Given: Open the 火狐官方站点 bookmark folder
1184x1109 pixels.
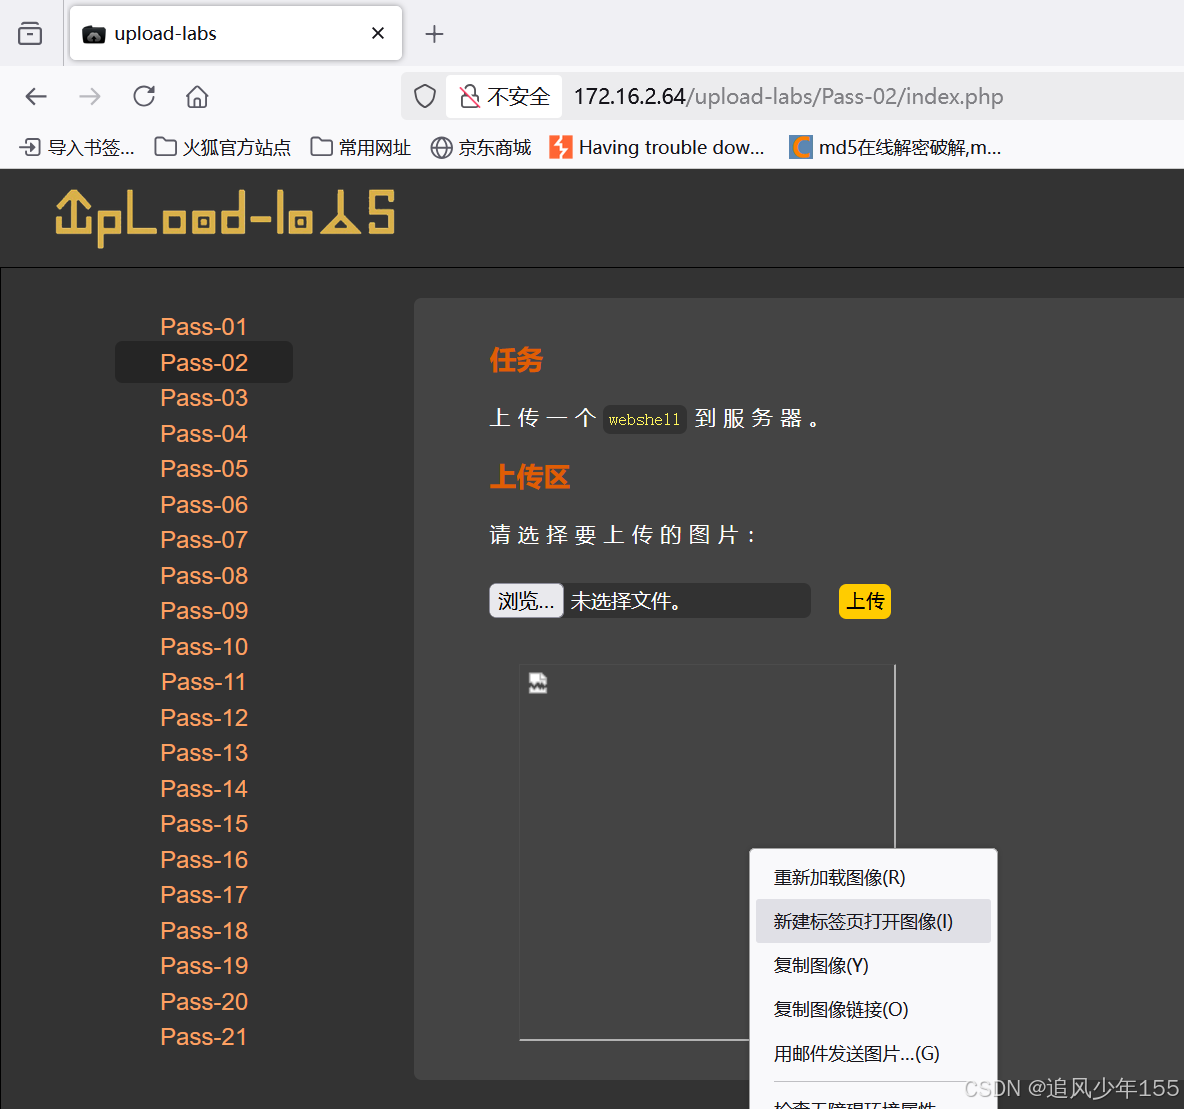Looking at the screenshot, I should (x=222, y=147).
